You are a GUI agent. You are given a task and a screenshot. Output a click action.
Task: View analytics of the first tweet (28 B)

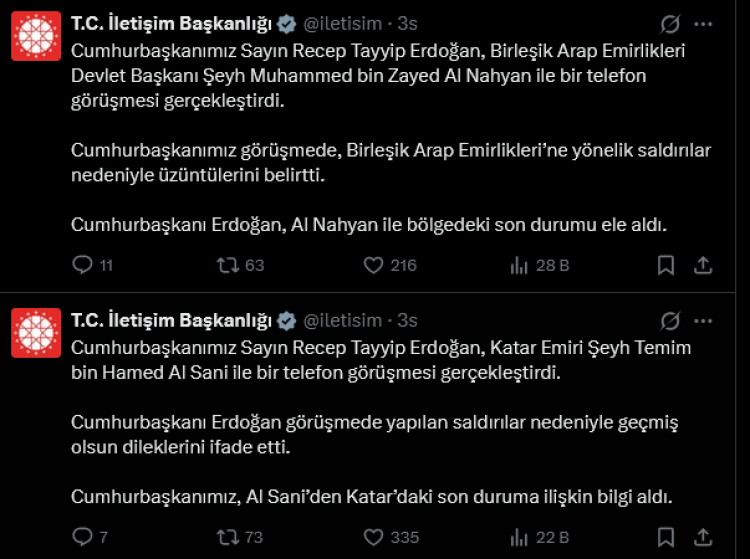520,265
